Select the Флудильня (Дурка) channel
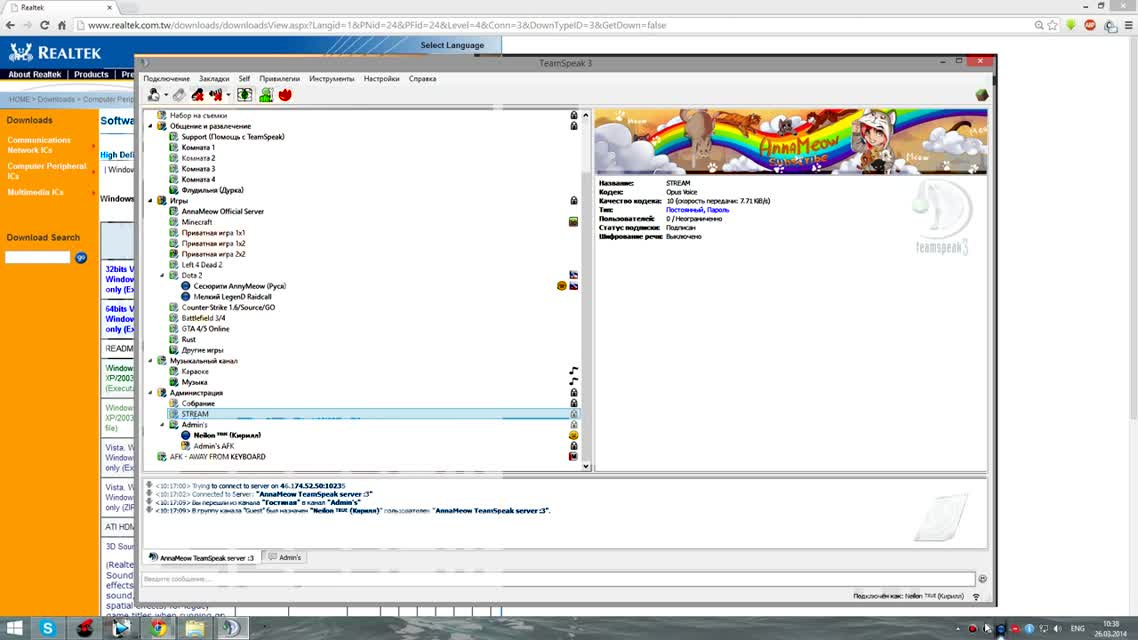Screen dimensions: 1138x640 [x=213, y=190]
